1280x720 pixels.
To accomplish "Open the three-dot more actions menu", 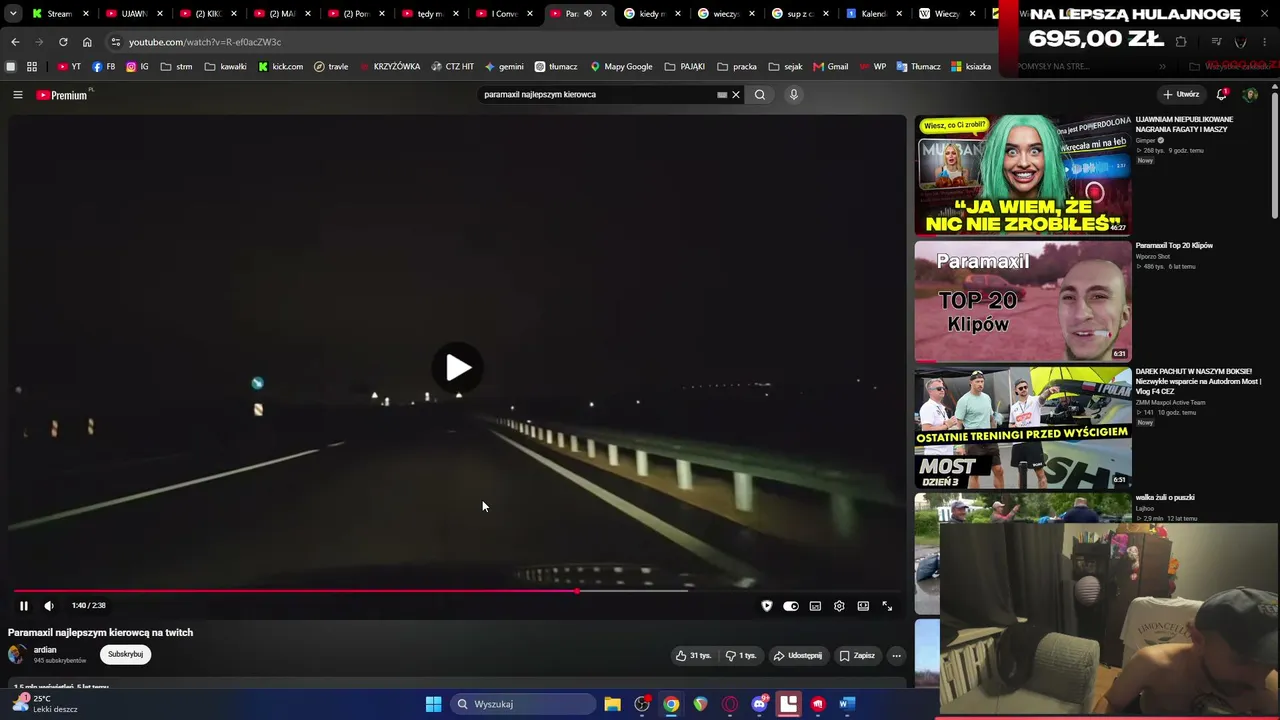I will point(896,656).
